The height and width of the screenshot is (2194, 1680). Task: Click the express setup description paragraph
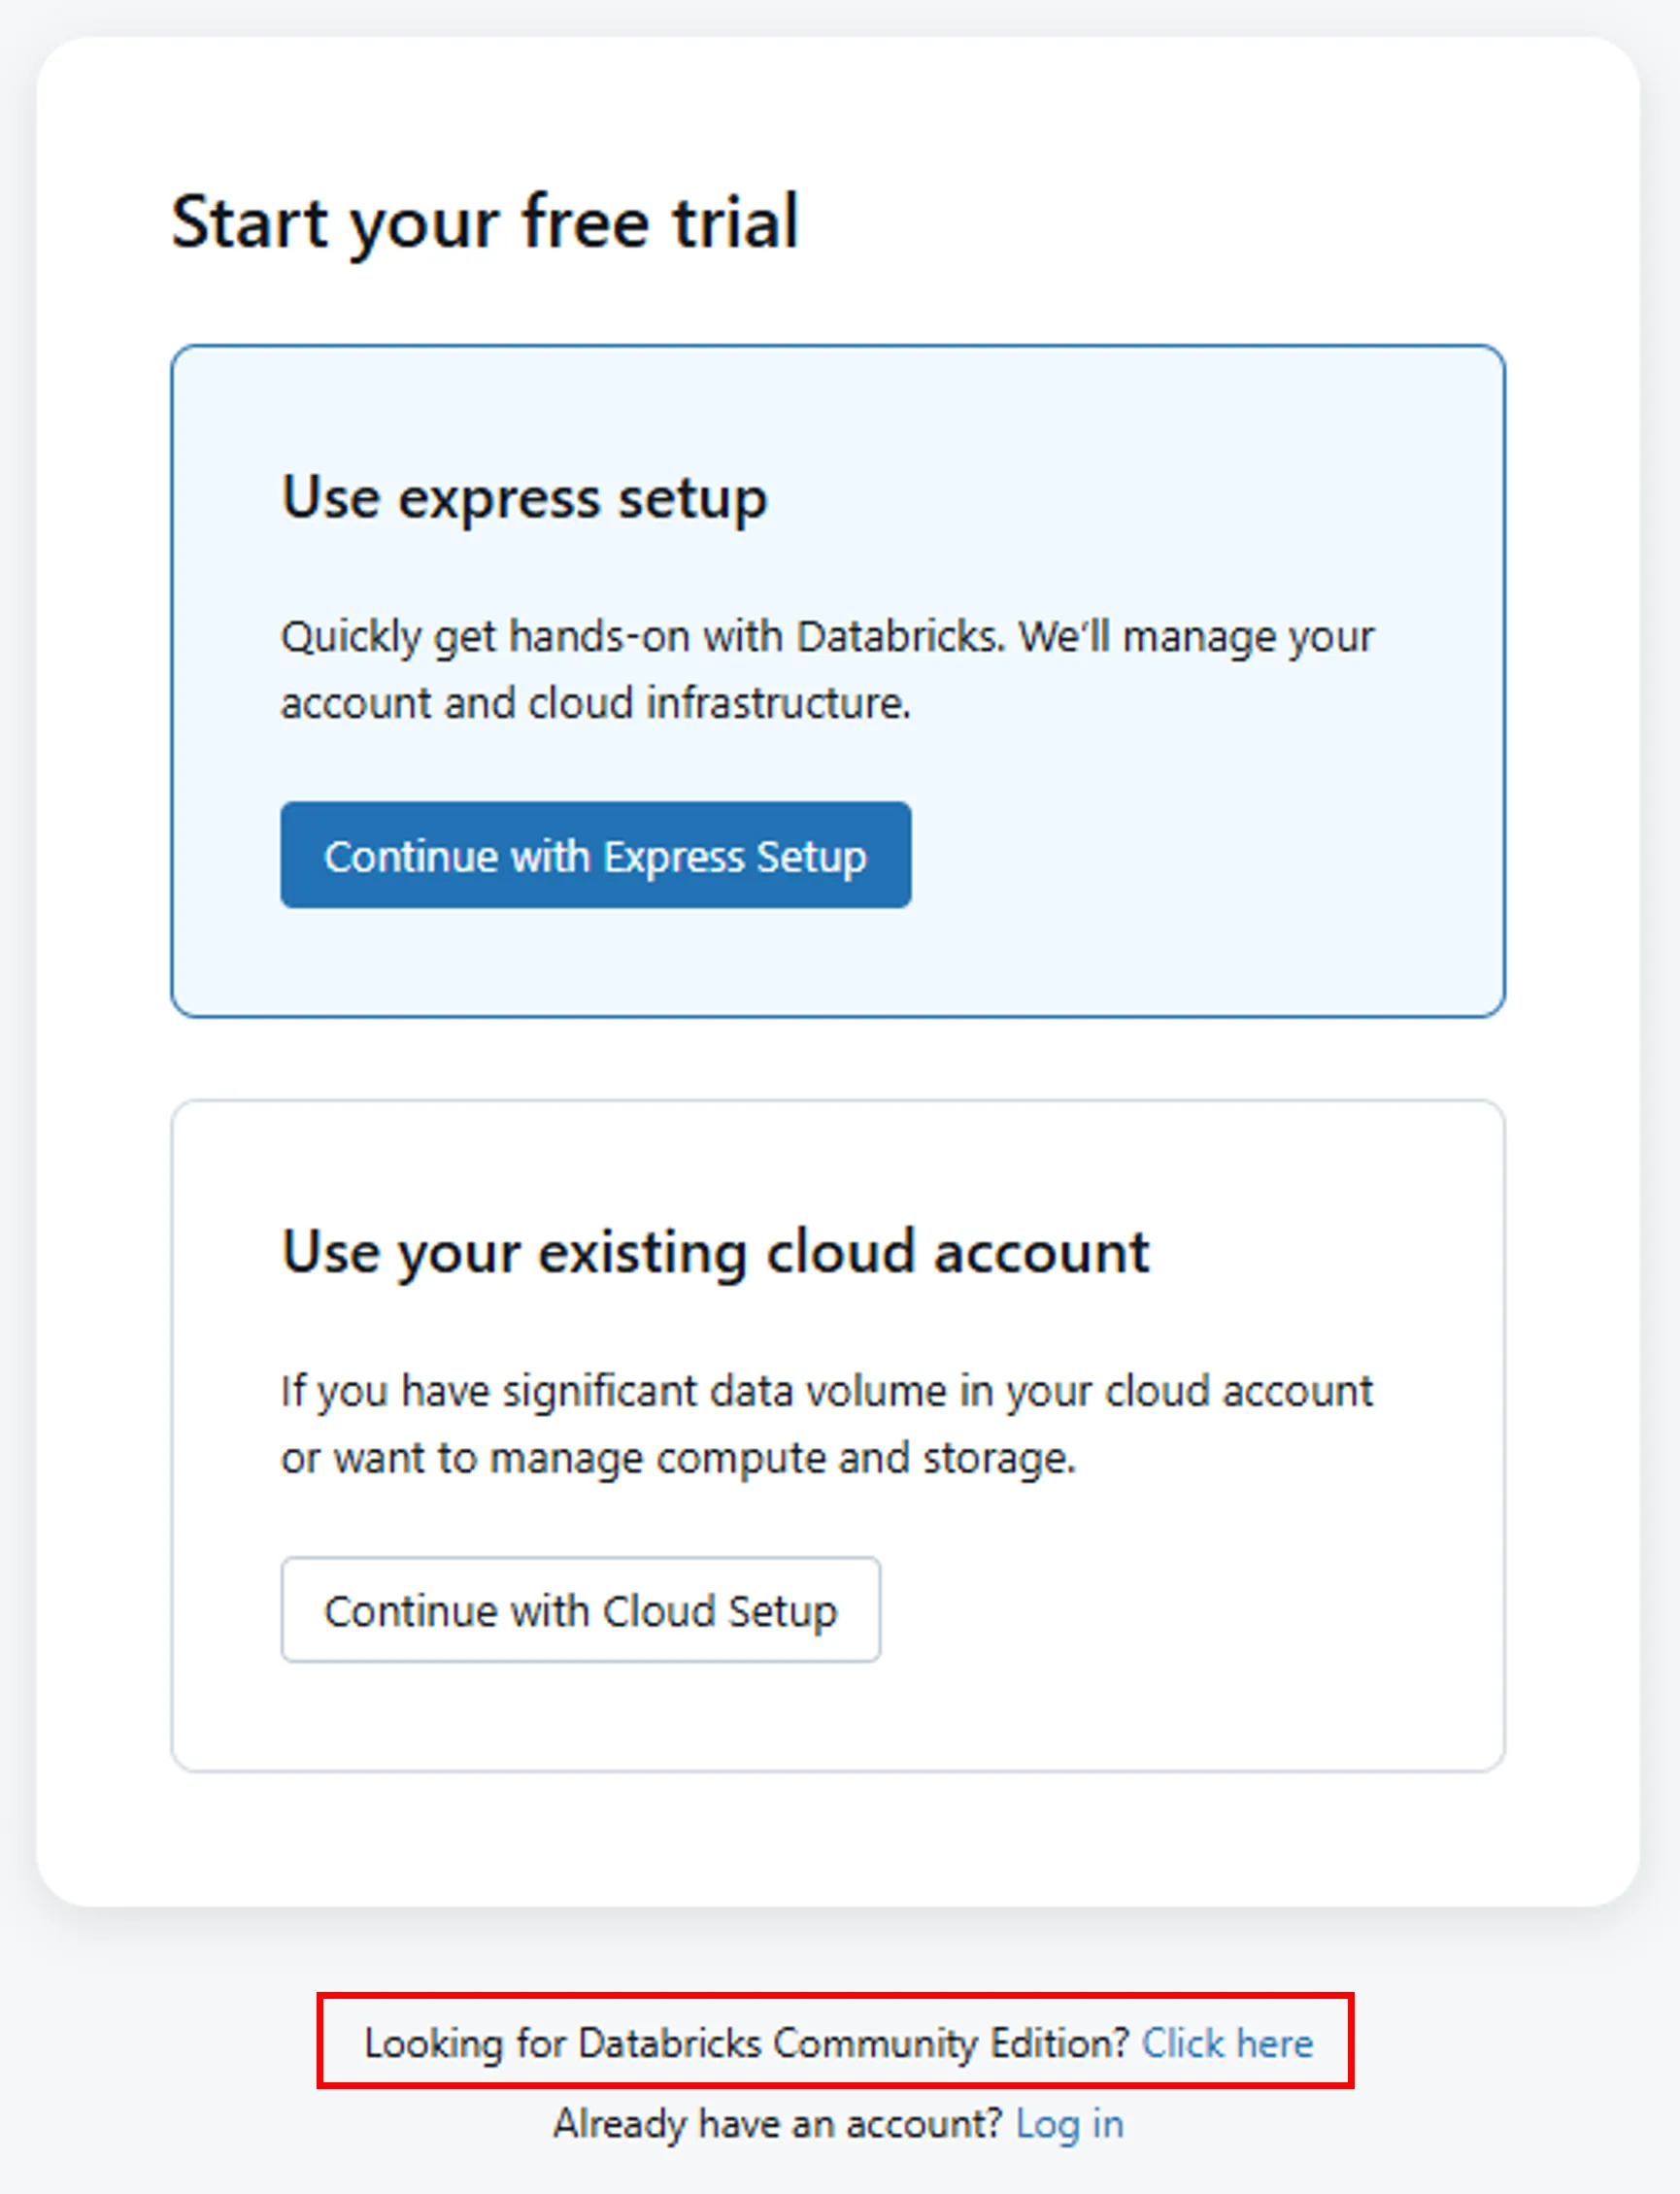tap(828, 668)
